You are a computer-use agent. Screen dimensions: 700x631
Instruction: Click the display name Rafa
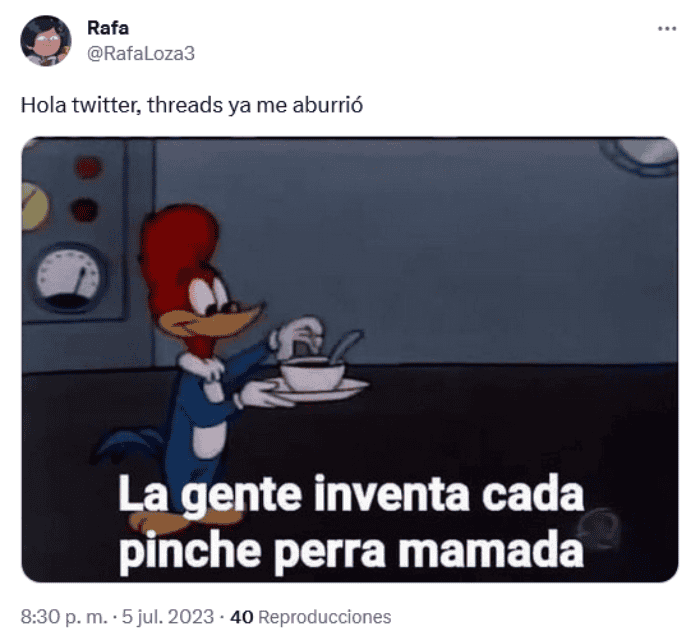point(108,28)
